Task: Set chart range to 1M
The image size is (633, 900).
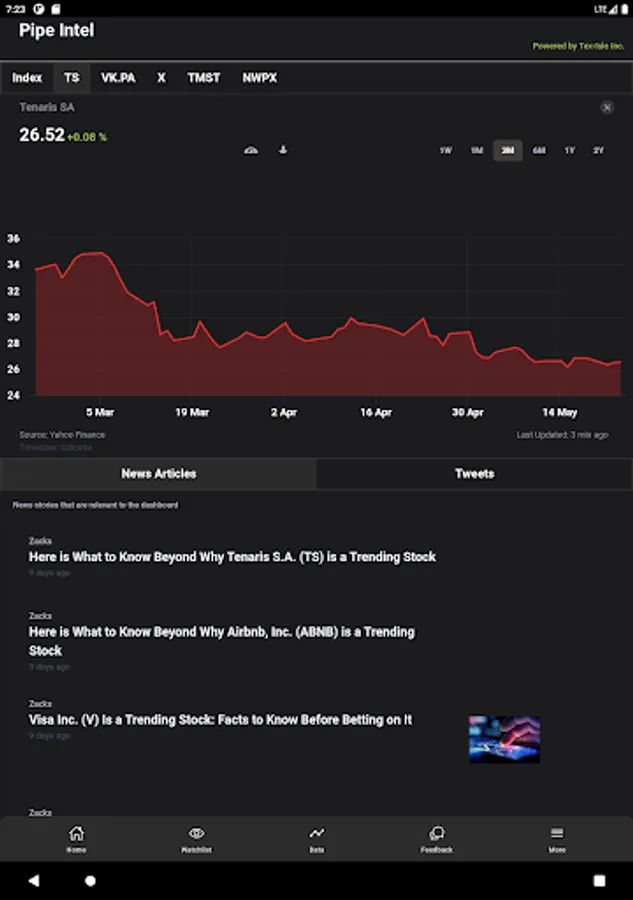Action: [x=476, y=150]
